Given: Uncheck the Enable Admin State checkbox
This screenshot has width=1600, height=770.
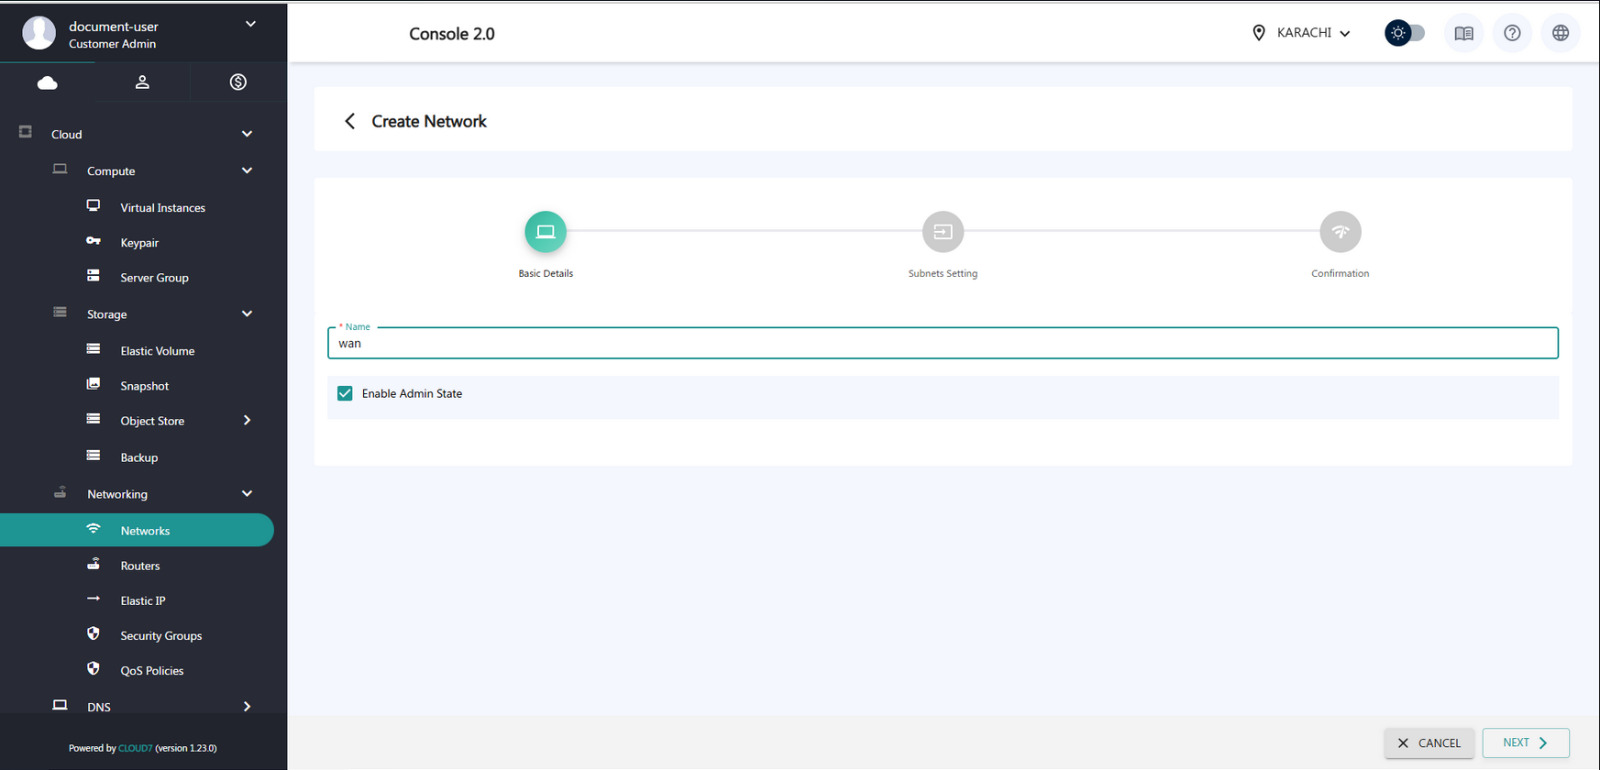Looking at the screenshot, I should (345, 394).
